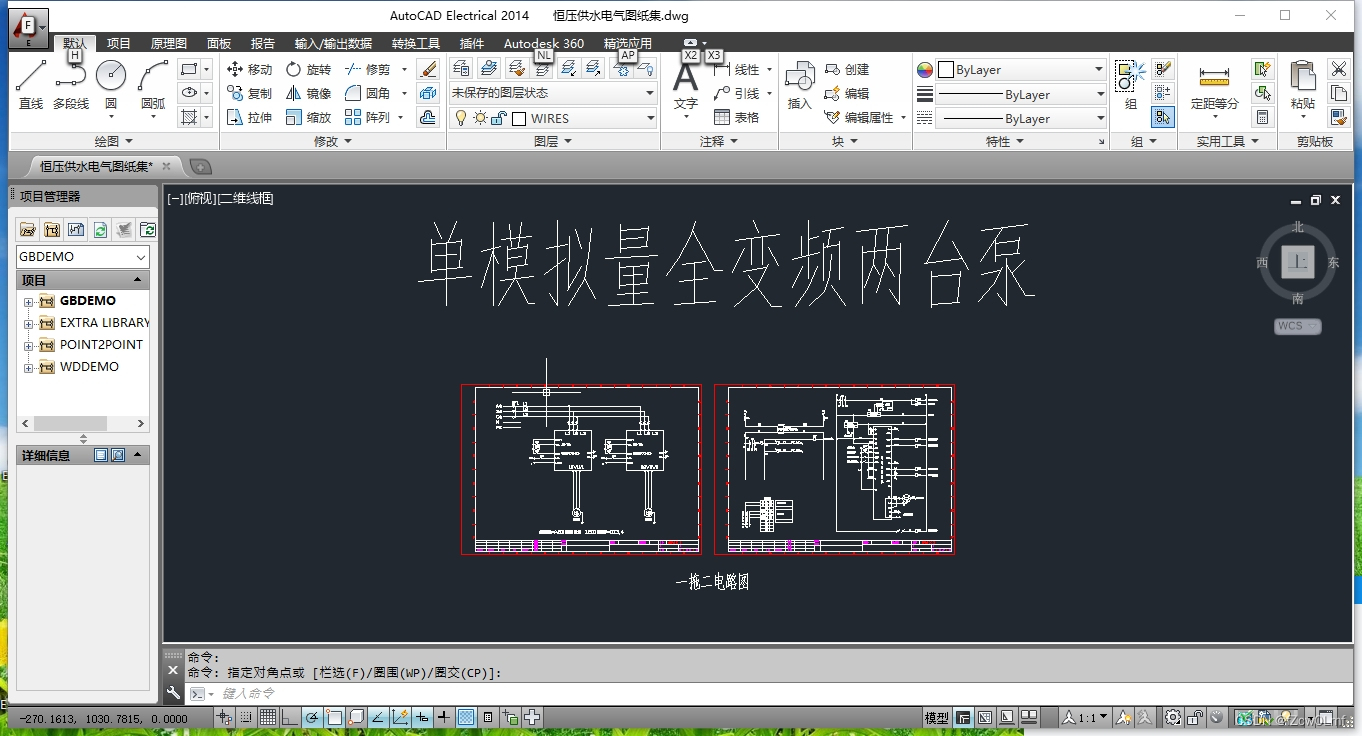This screenshot has width=1362, height=736.
Task: Click the erase brush icon in 修改 panel
Action: pyautogui.click(x=428, y=69)
